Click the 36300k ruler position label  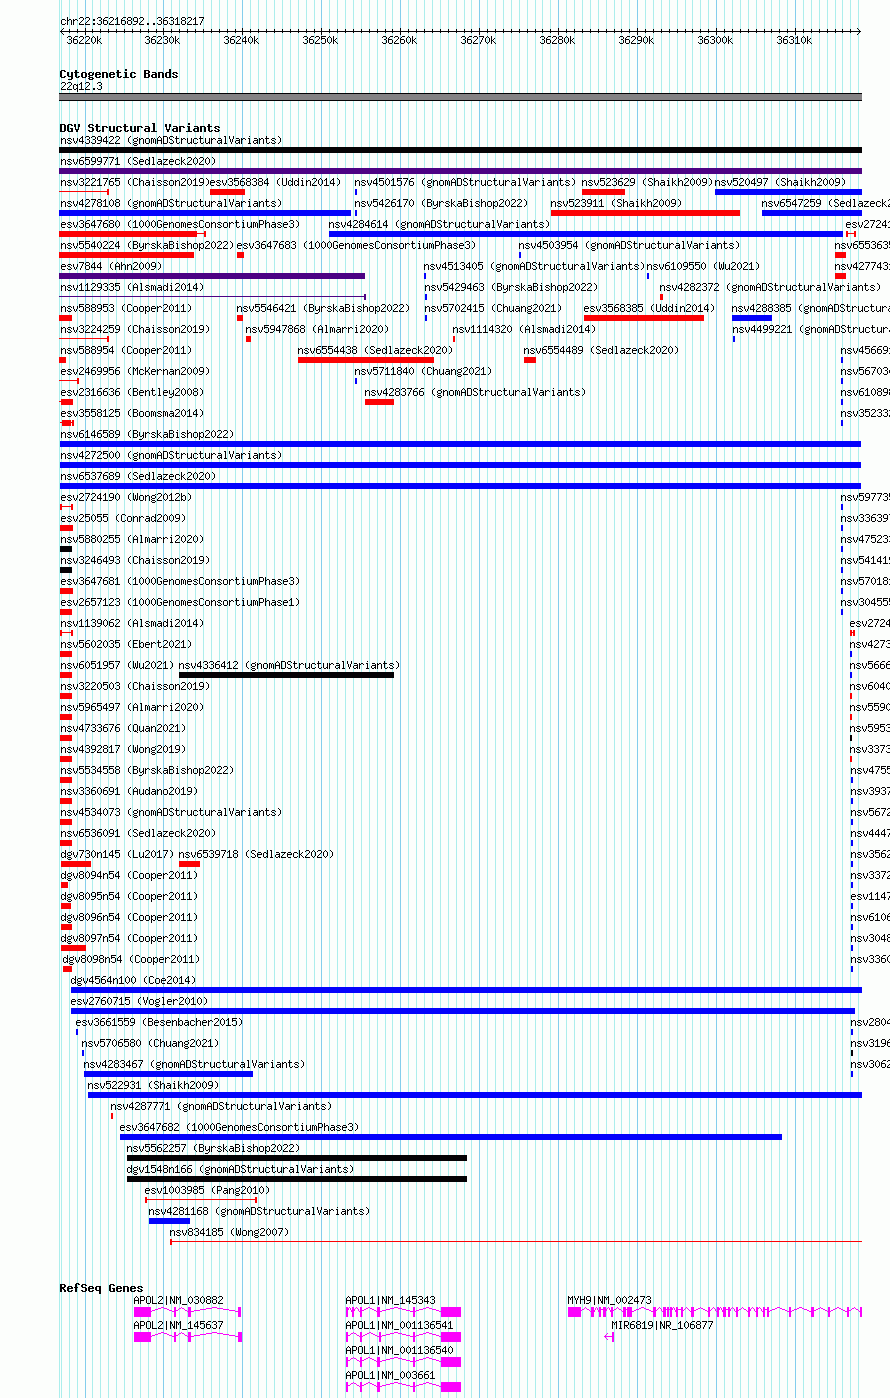(x=715, y=40)
